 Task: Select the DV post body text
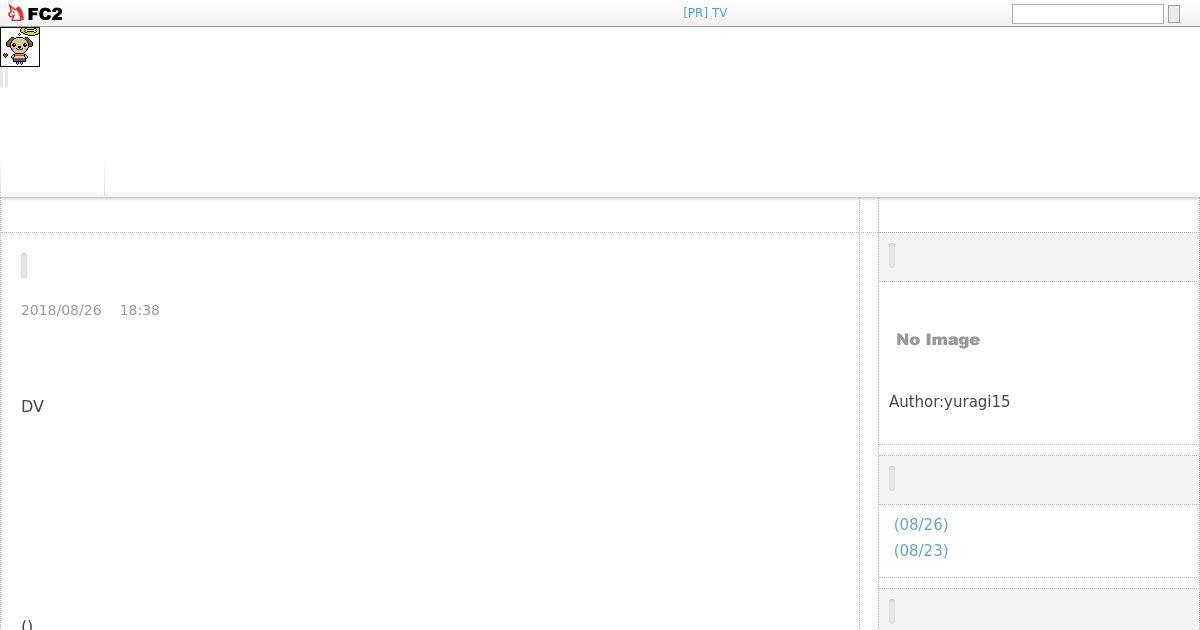click(x=32, y=406)
